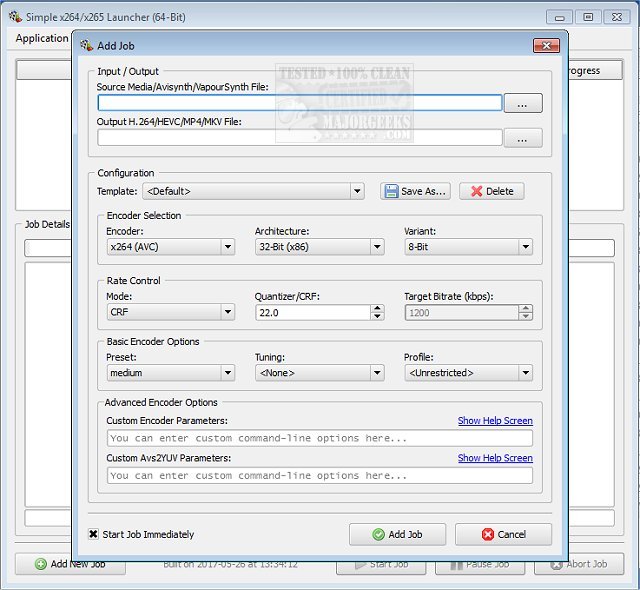Browse for the Source Media file

tap(523, 103)
